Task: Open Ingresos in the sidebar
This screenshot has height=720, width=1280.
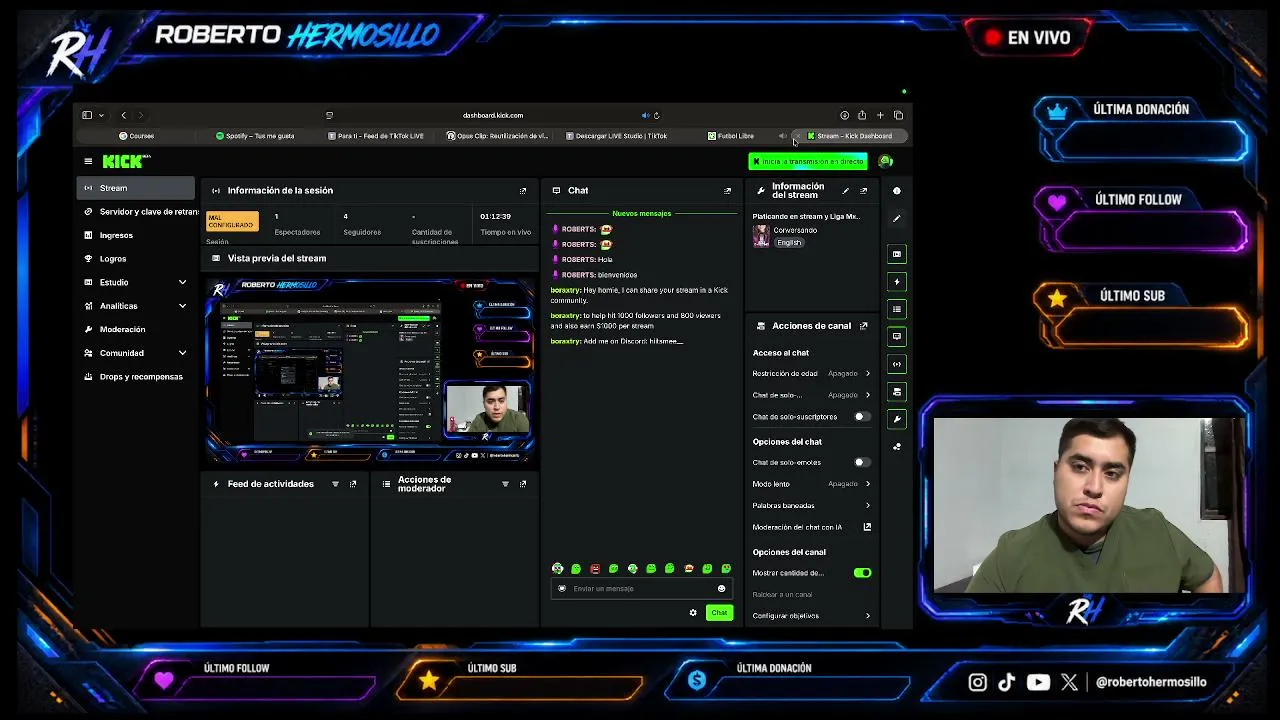Action: pyautogui.click(x=136, y=235)
